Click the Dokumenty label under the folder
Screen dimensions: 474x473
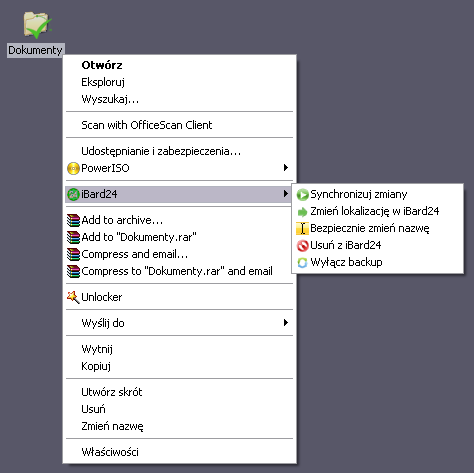pyautogui.click(x=36, y=50)
